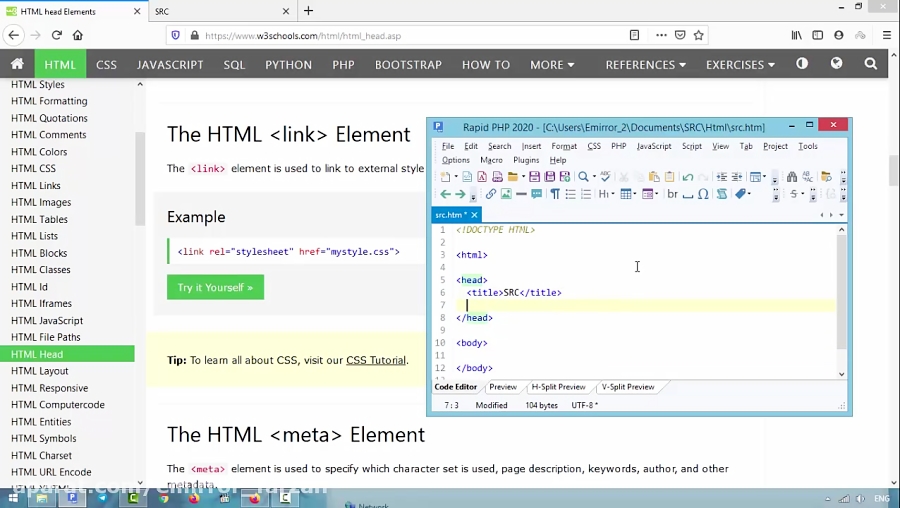Expand the REFERENCES dropdown
Image resolution: width=900 pixels, height=508 pixels.
pyautogui.click(x=646, y=64)
